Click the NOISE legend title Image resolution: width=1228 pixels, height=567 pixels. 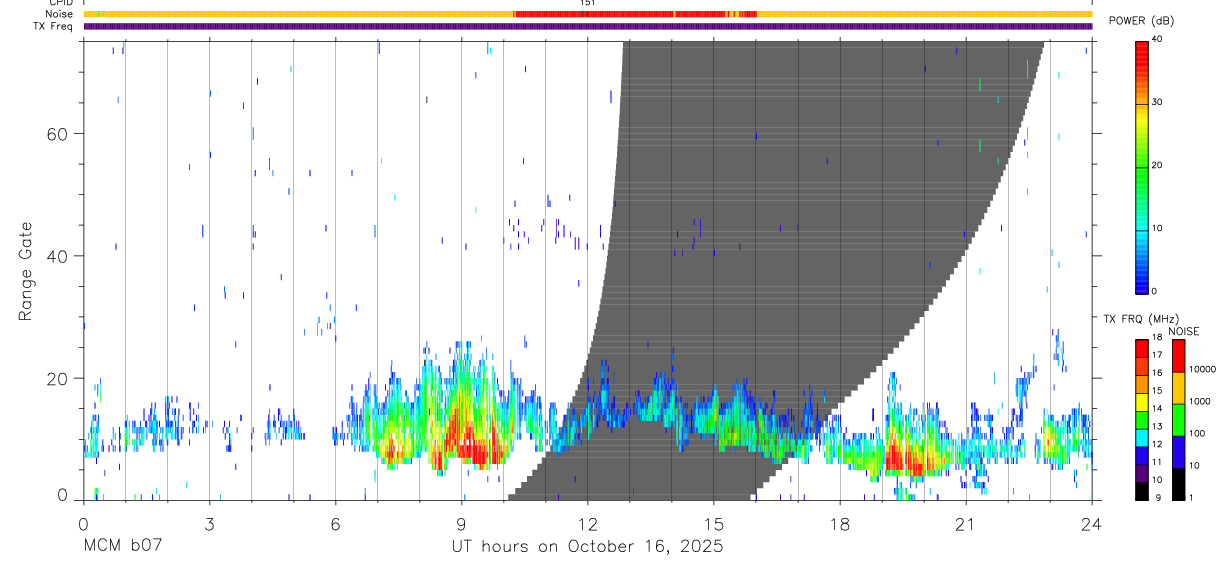click(1185, 332)
